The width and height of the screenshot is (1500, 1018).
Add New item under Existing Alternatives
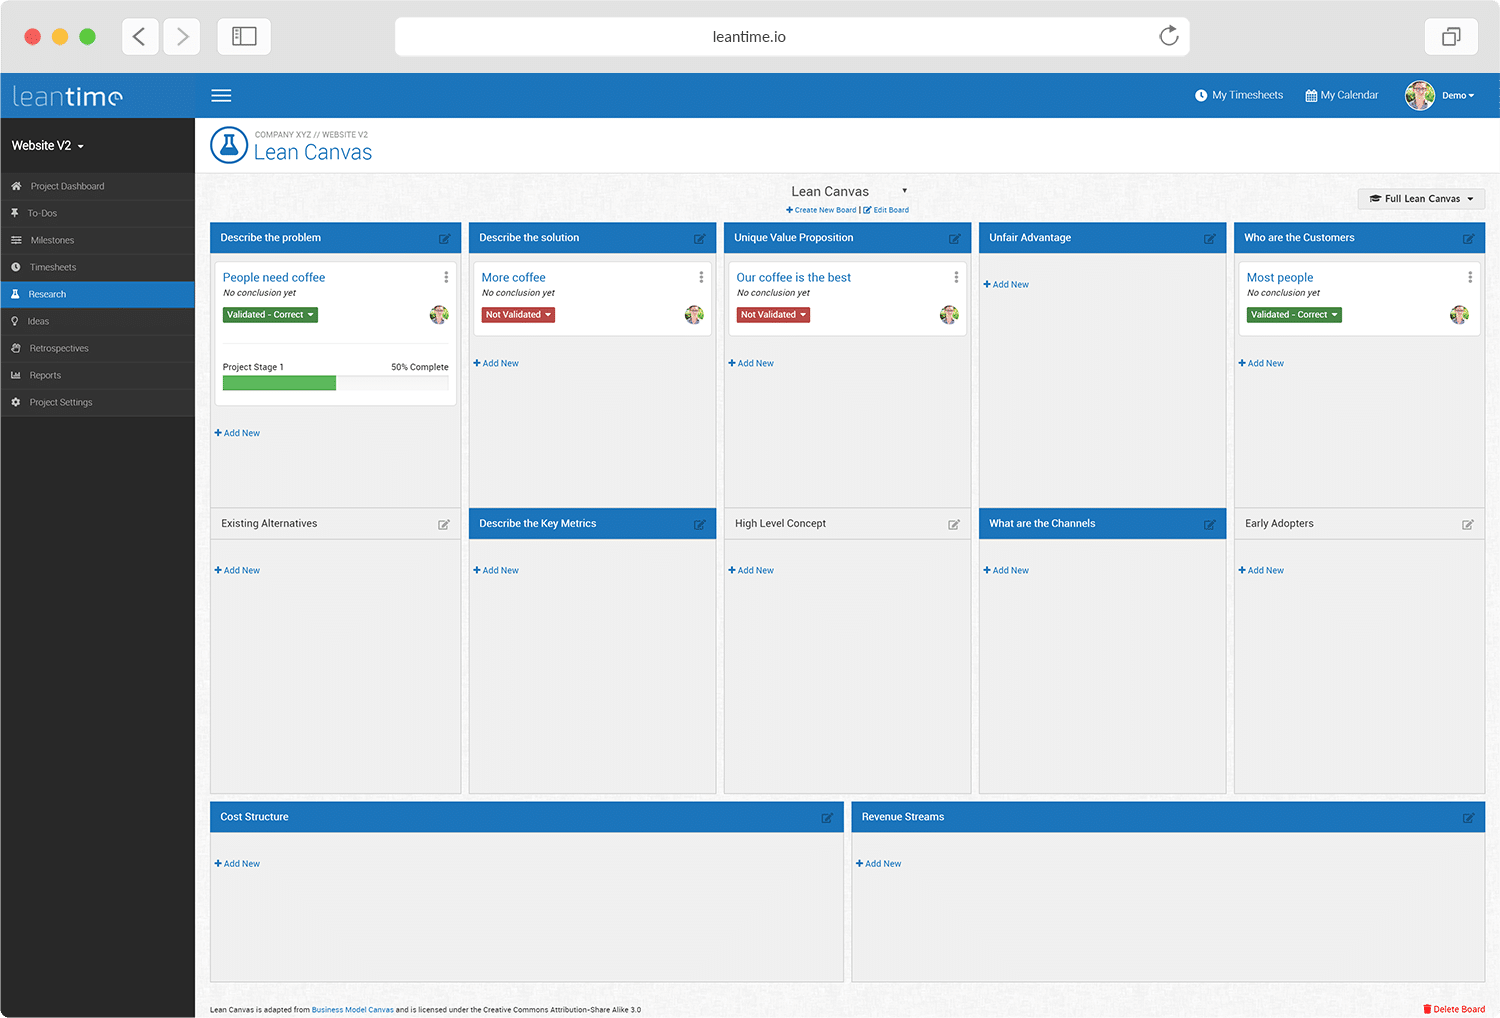(237, 571)
